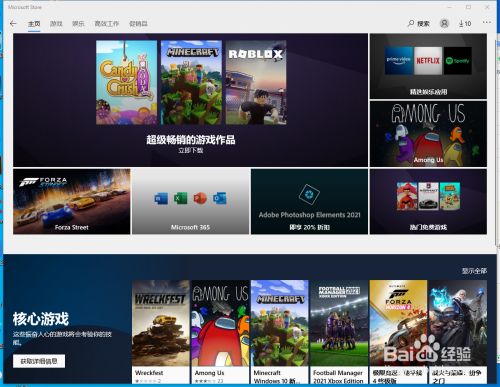Open Football Manager 2021 Xbox Edition card
Screen dimensions: 500x387
339,332
